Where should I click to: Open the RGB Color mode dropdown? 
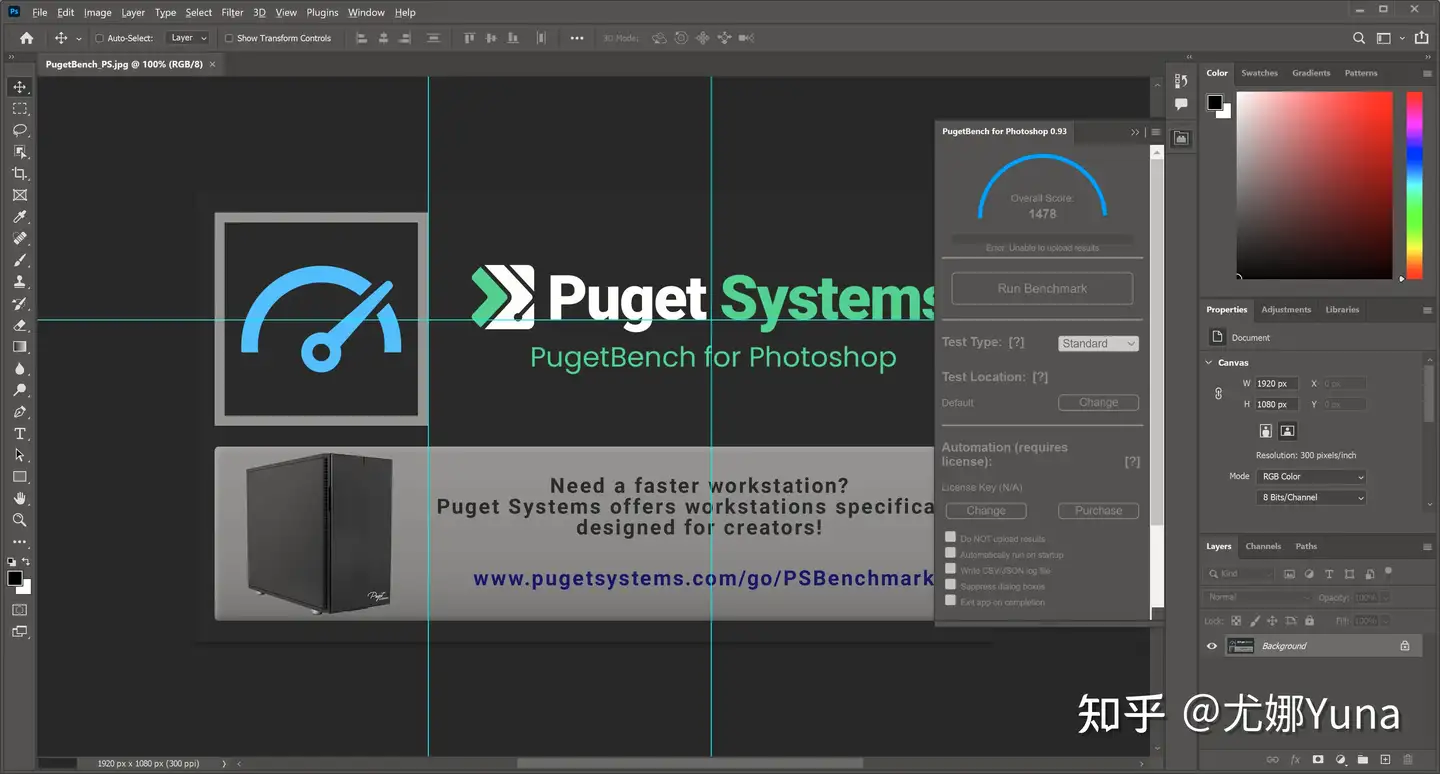pyautogui.click(x=1312, y=477)
